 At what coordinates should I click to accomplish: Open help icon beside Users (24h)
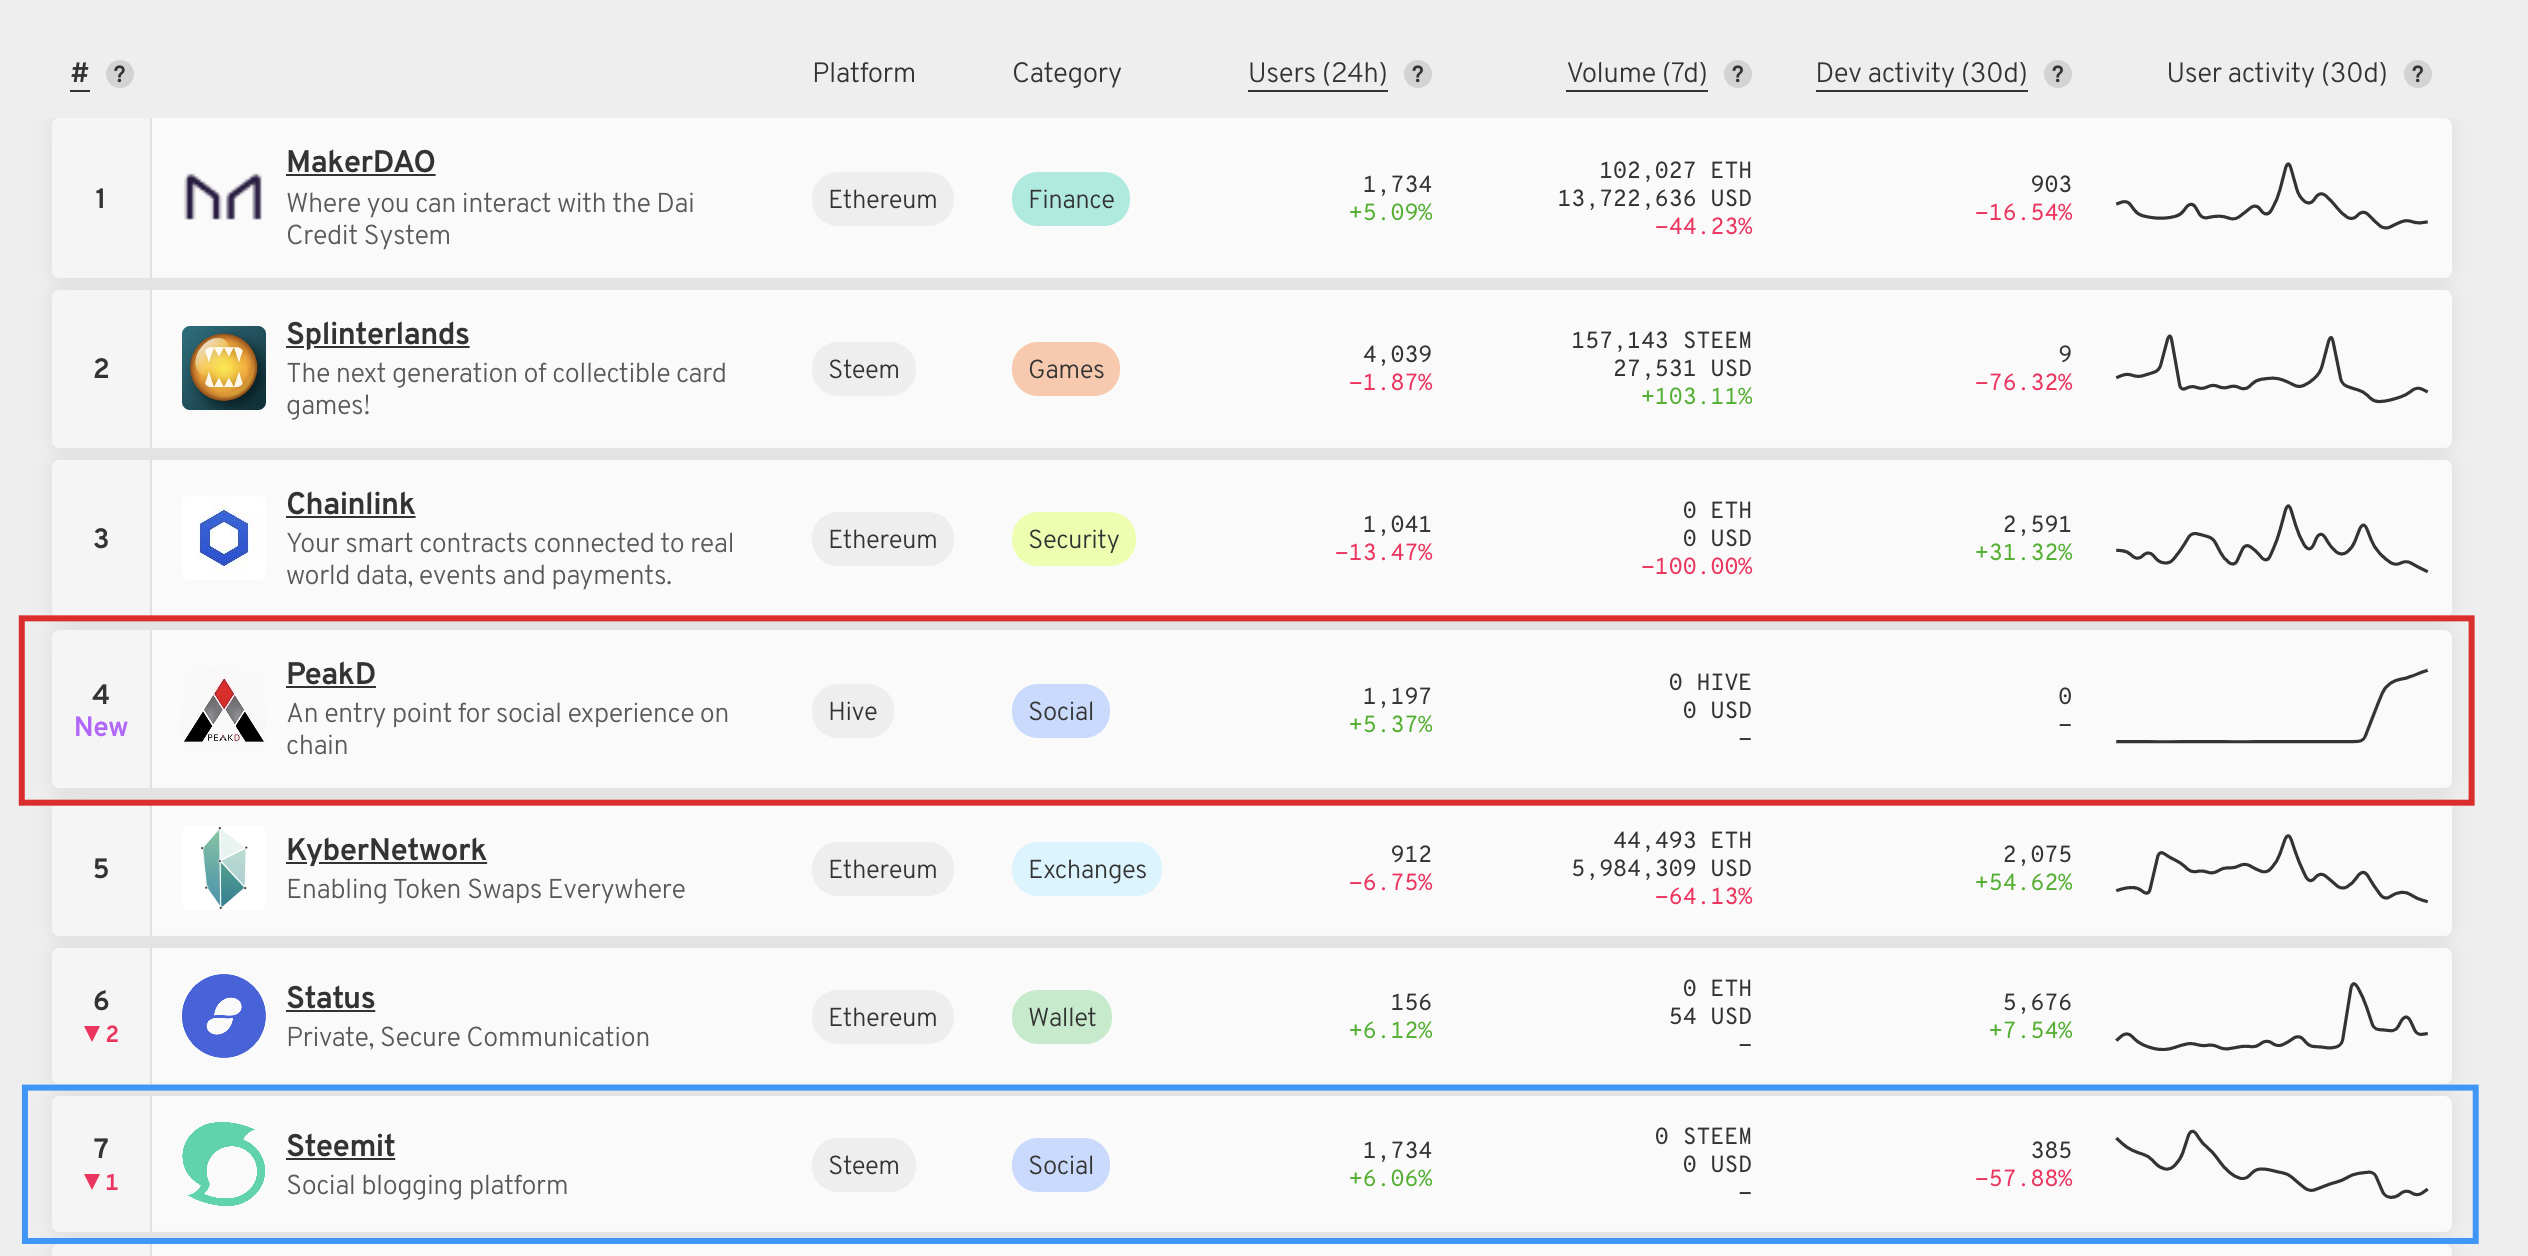[x=1417, y=74]
